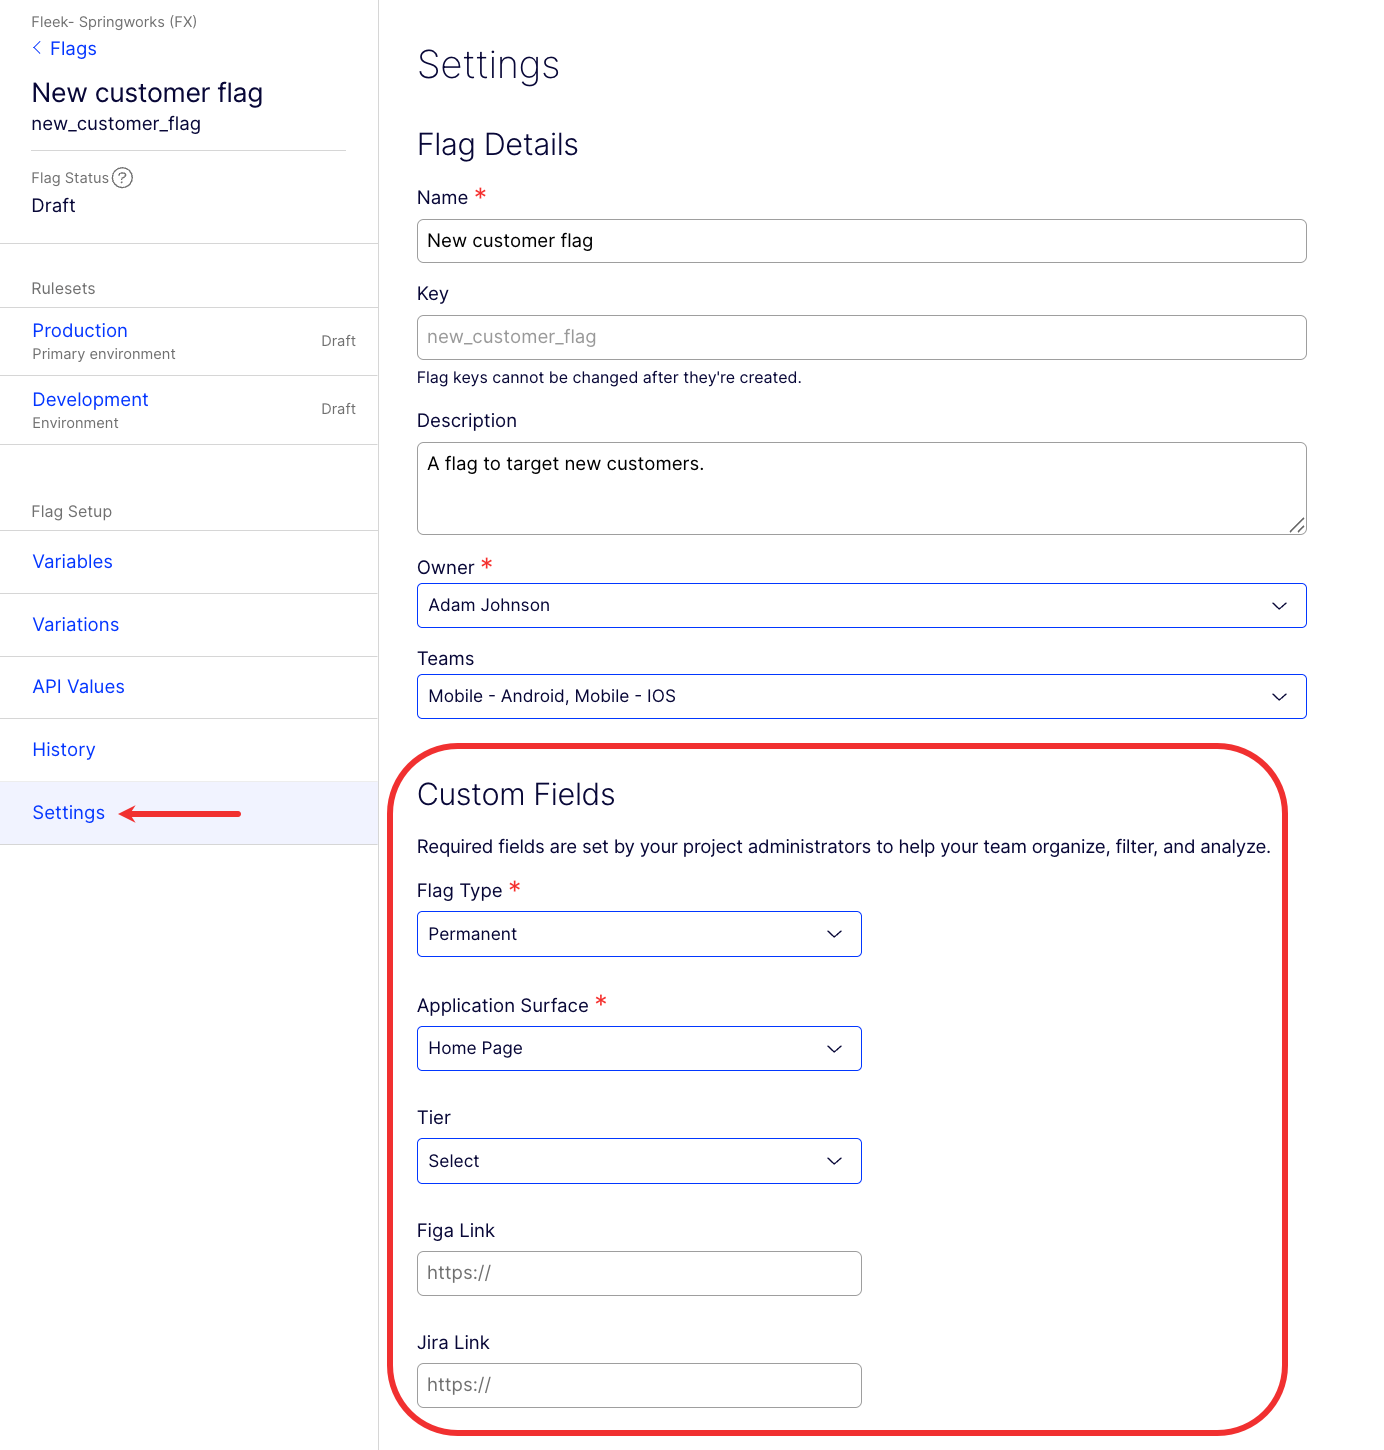Select Settings in the sidebar
Screen dimensions: 1384x1450
click(68, 813)
